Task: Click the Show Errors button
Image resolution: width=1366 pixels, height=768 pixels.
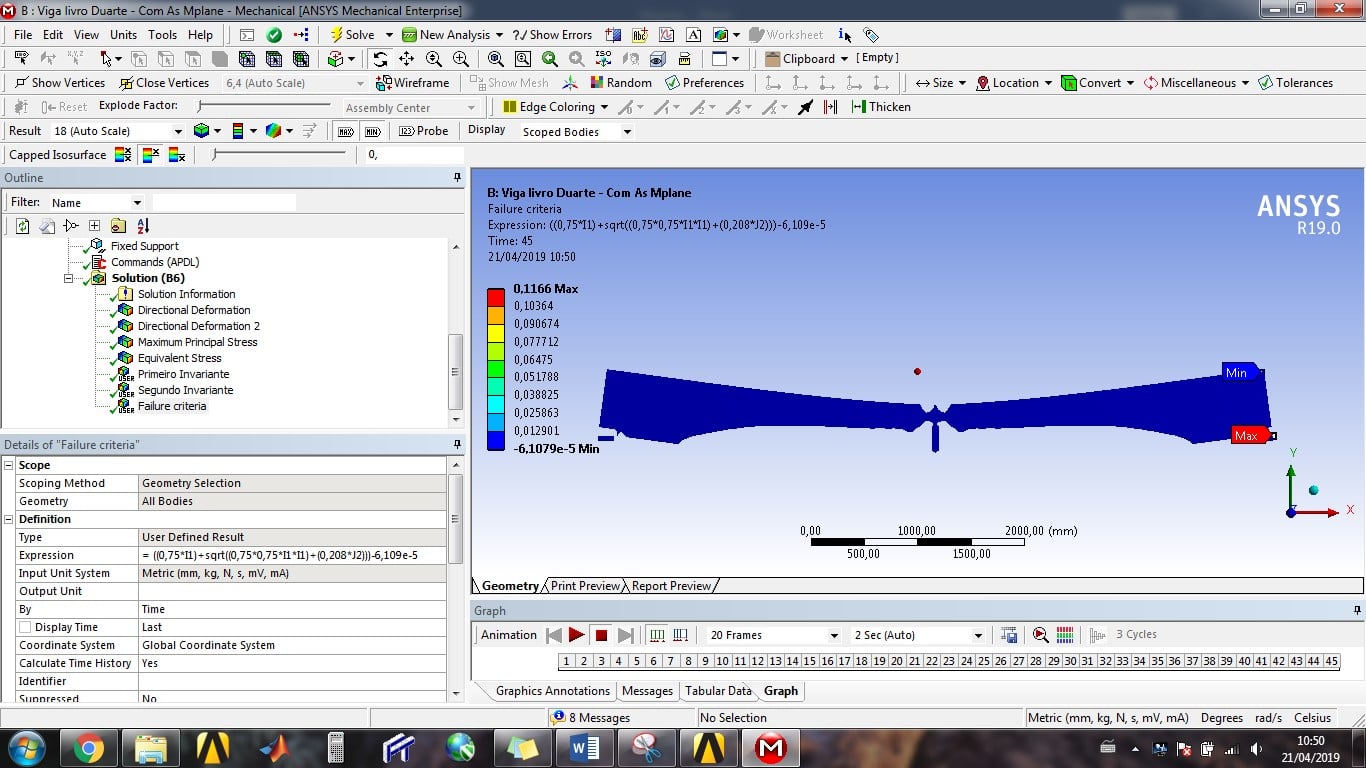Action: point(552,34)
